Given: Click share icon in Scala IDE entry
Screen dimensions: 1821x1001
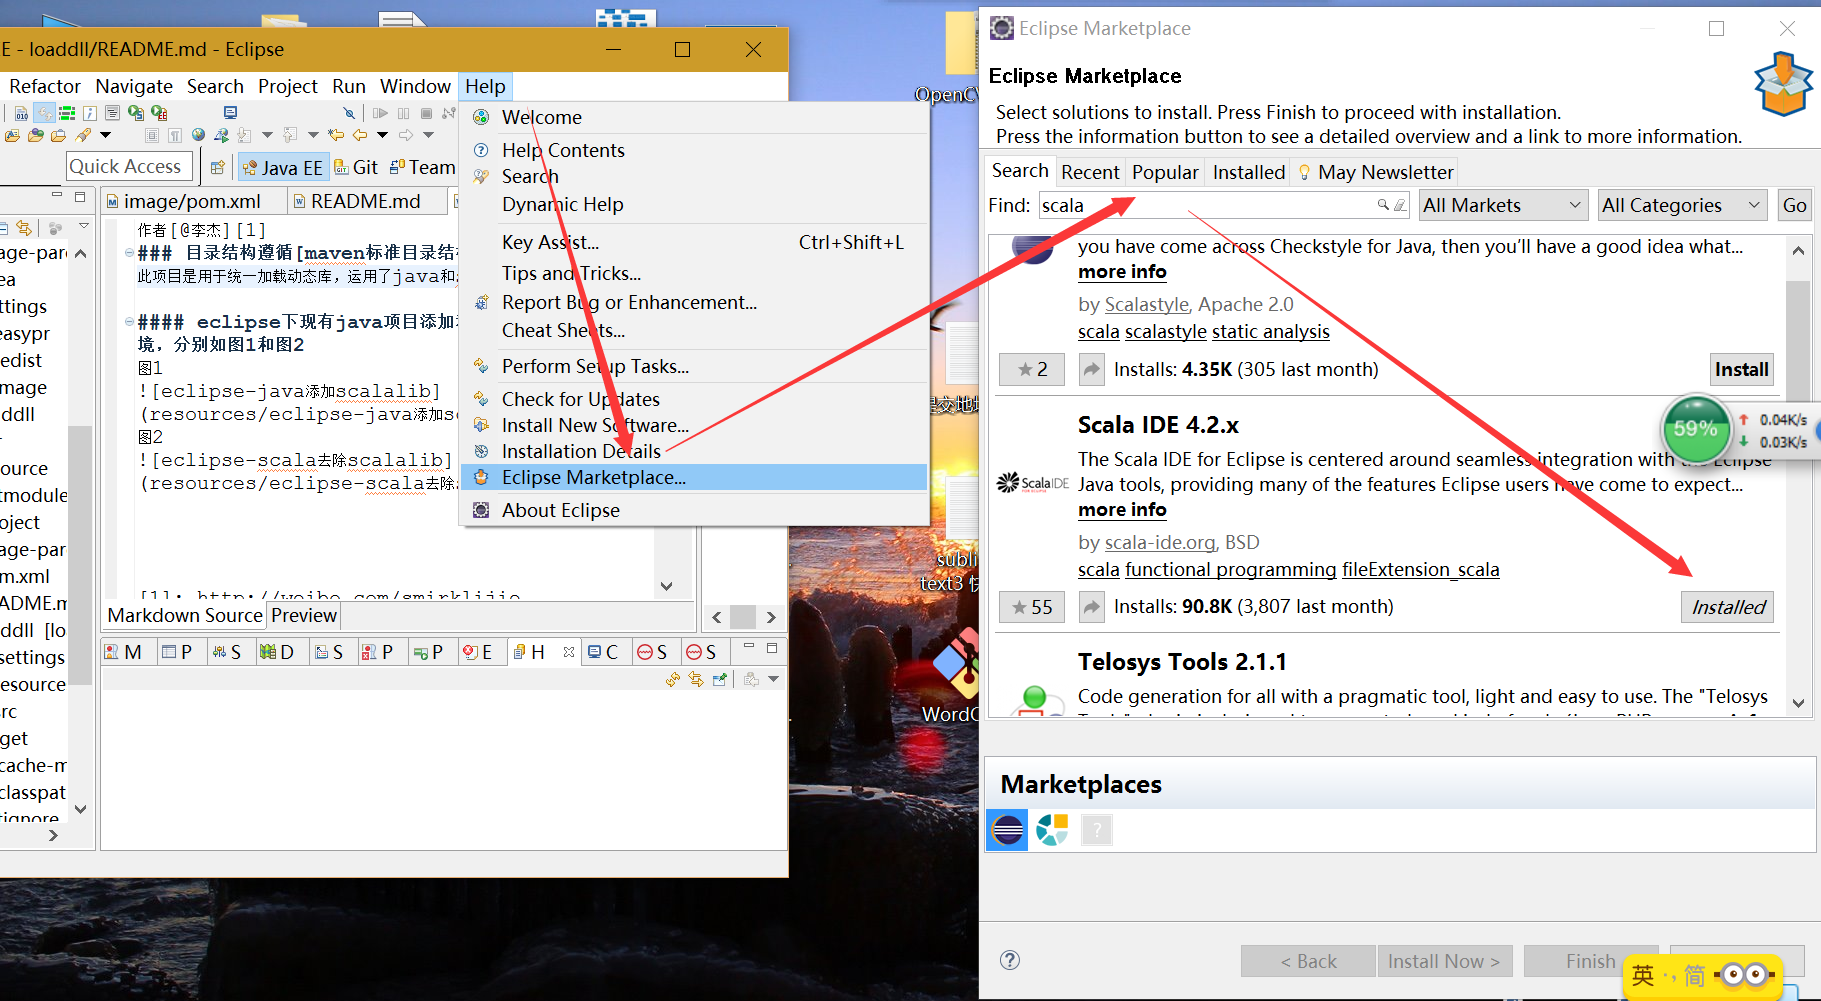Looking at the screenshot, I should [1092, 606].
